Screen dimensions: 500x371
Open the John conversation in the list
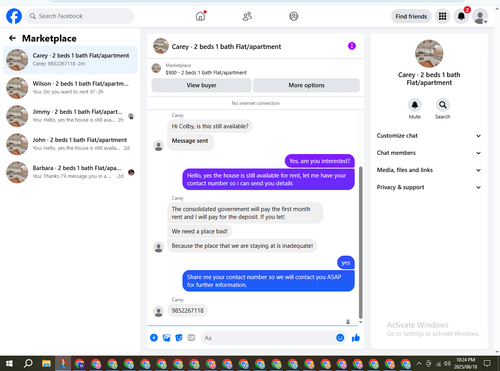[70, 144]
